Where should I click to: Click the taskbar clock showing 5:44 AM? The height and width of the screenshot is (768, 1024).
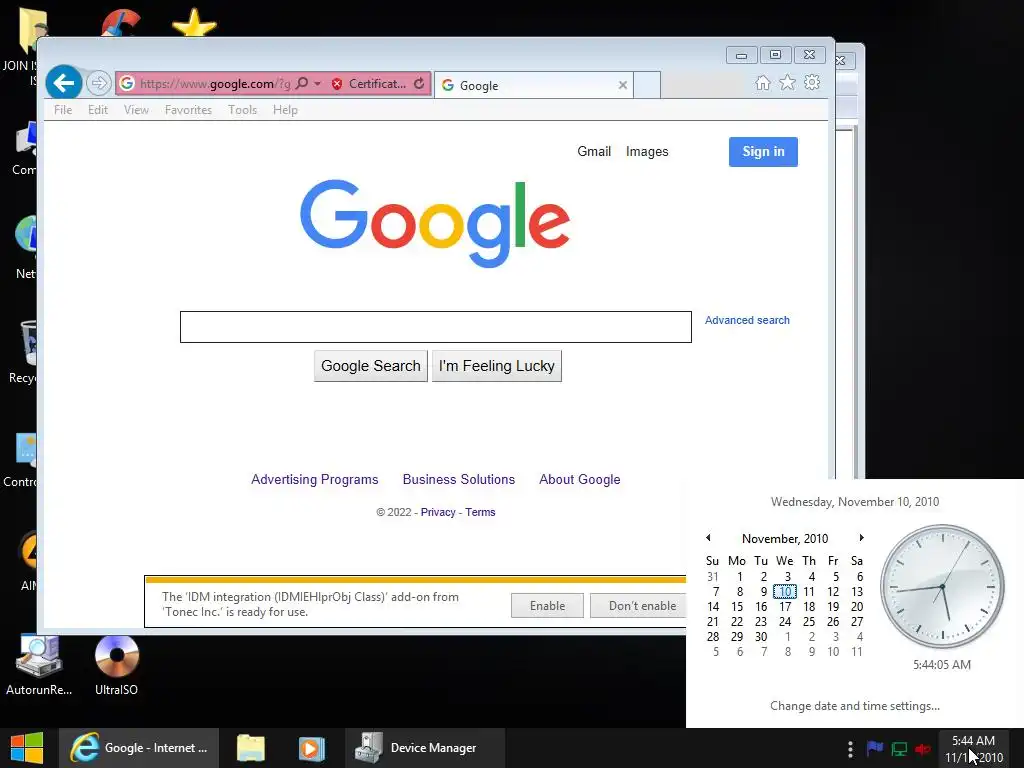(974, 748)
